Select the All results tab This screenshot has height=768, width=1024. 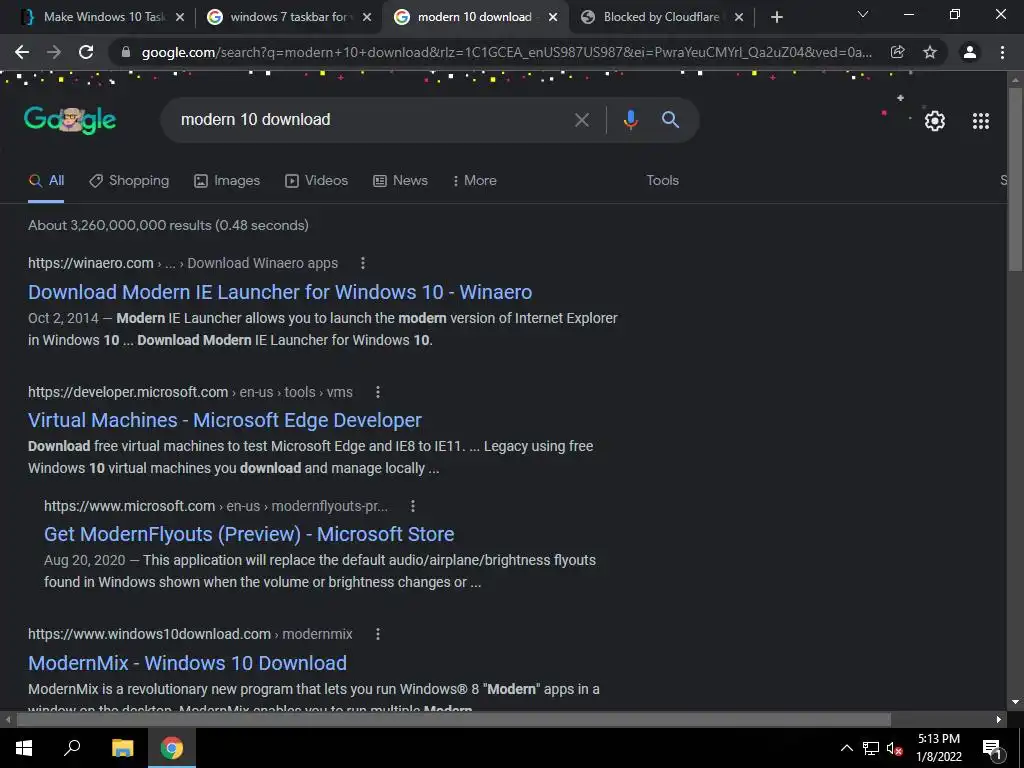(46, 180)
